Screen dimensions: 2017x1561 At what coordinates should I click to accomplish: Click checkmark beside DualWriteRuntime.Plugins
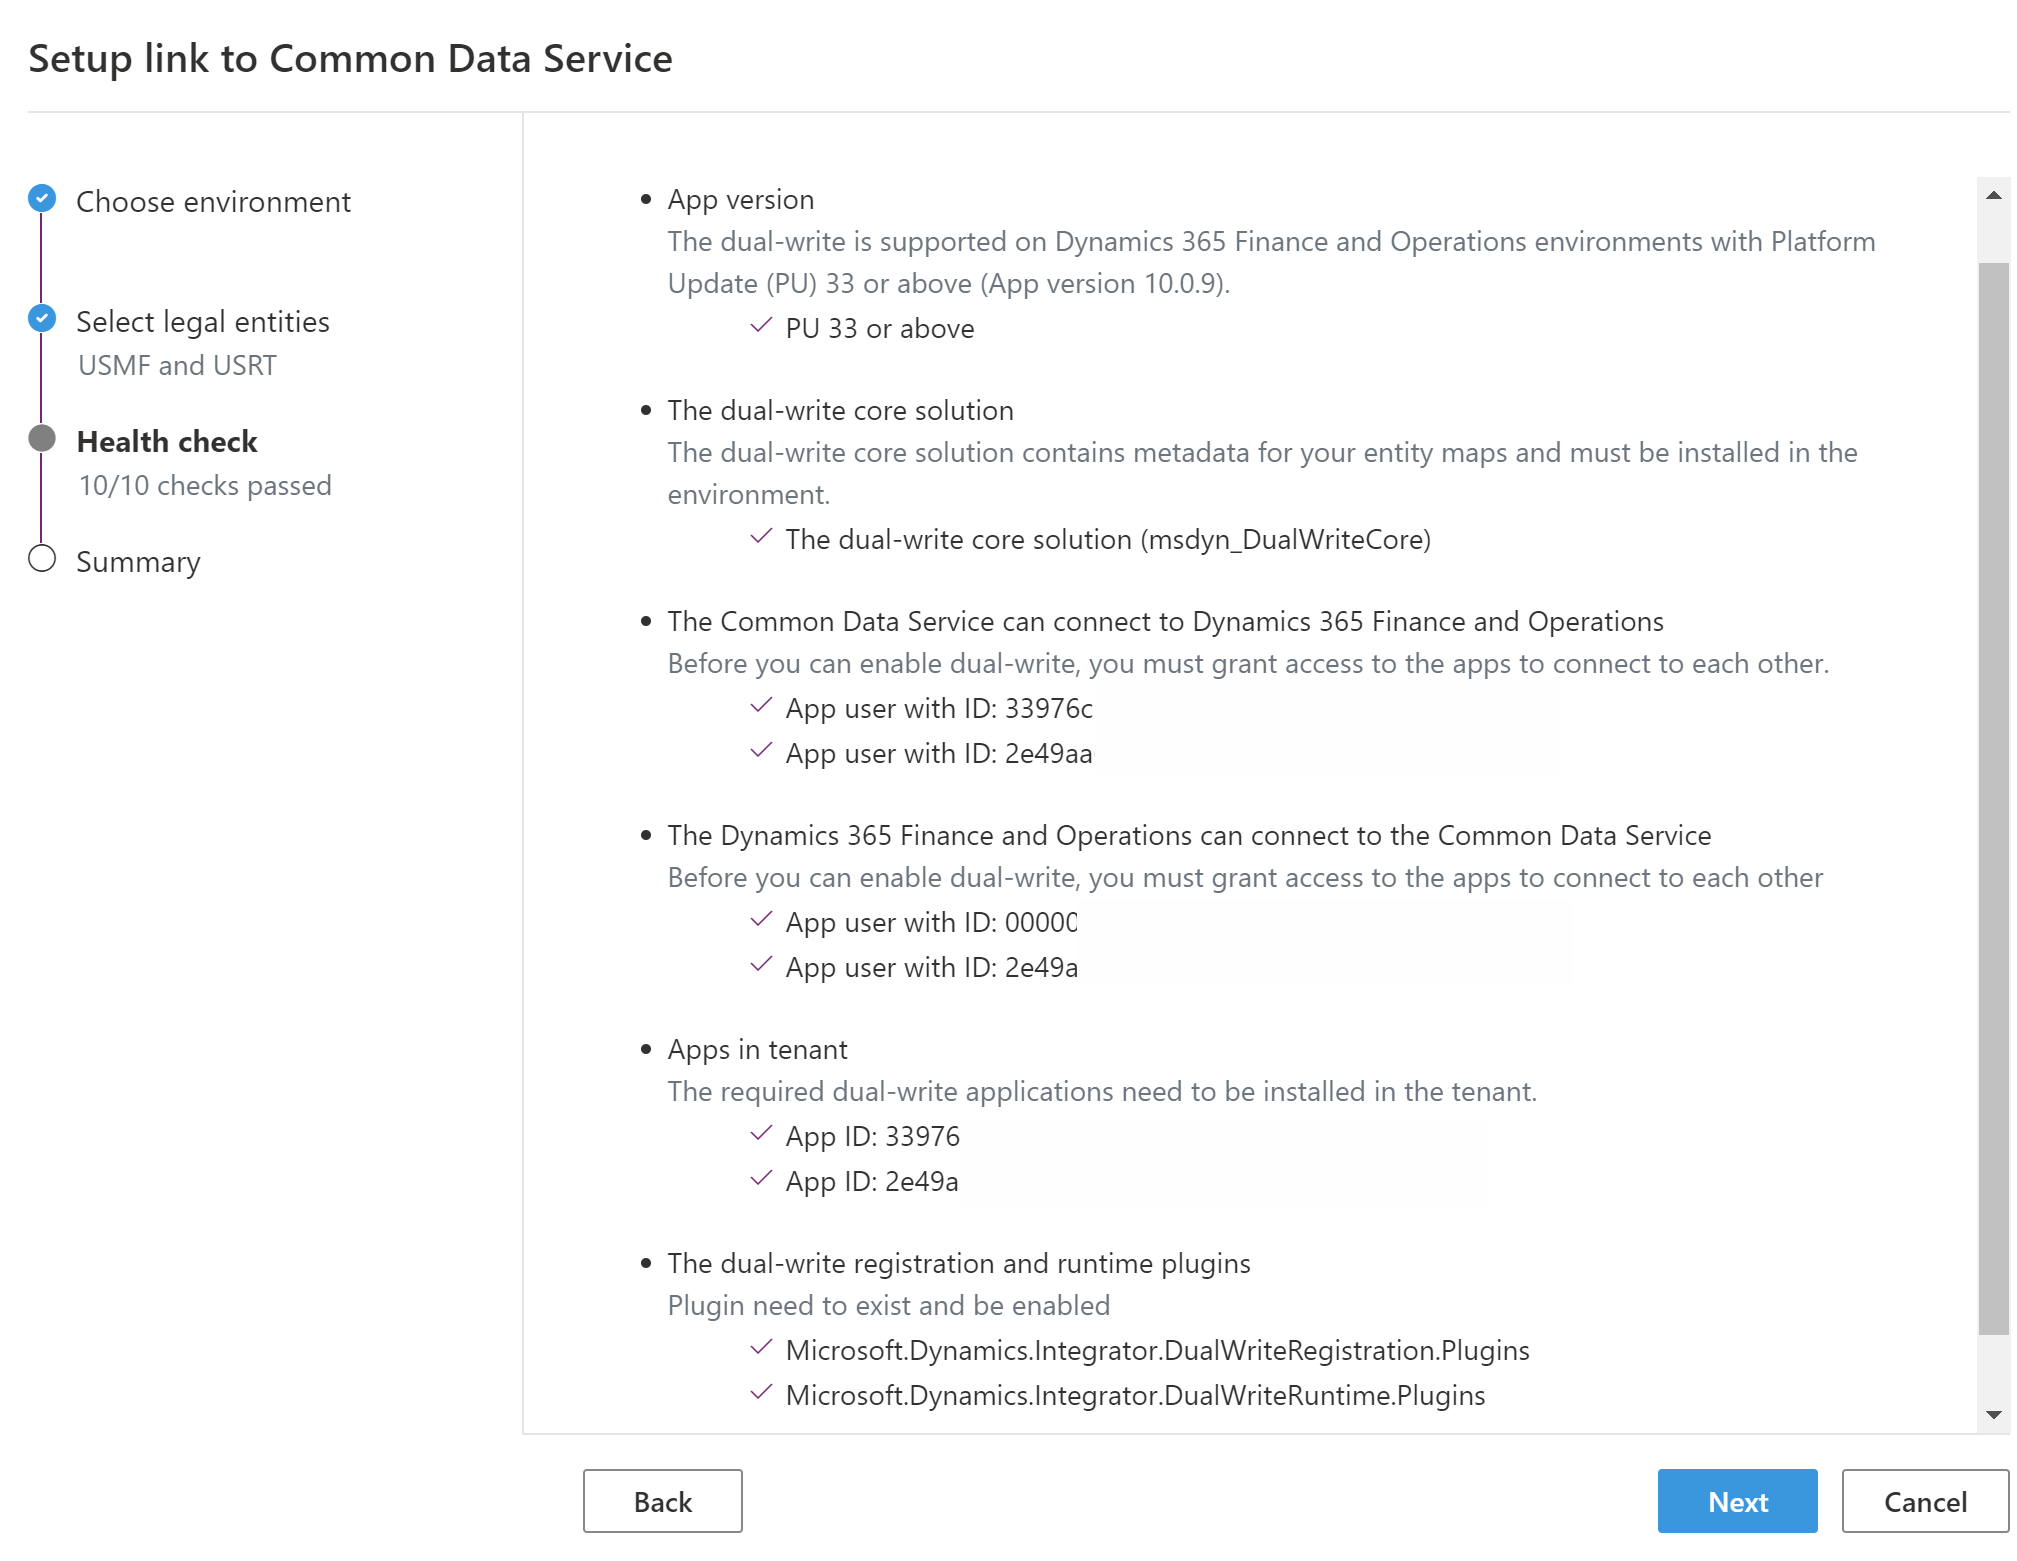761,1393
